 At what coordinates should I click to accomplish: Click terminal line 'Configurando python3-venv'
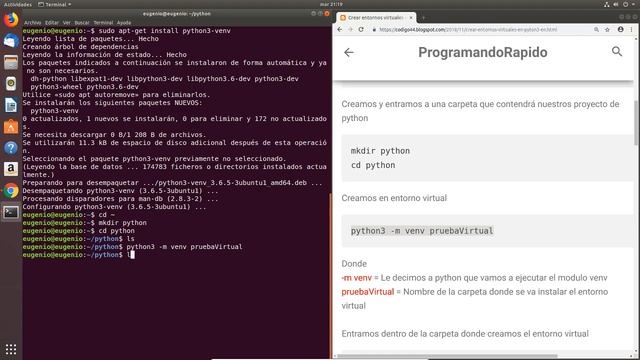114,207
